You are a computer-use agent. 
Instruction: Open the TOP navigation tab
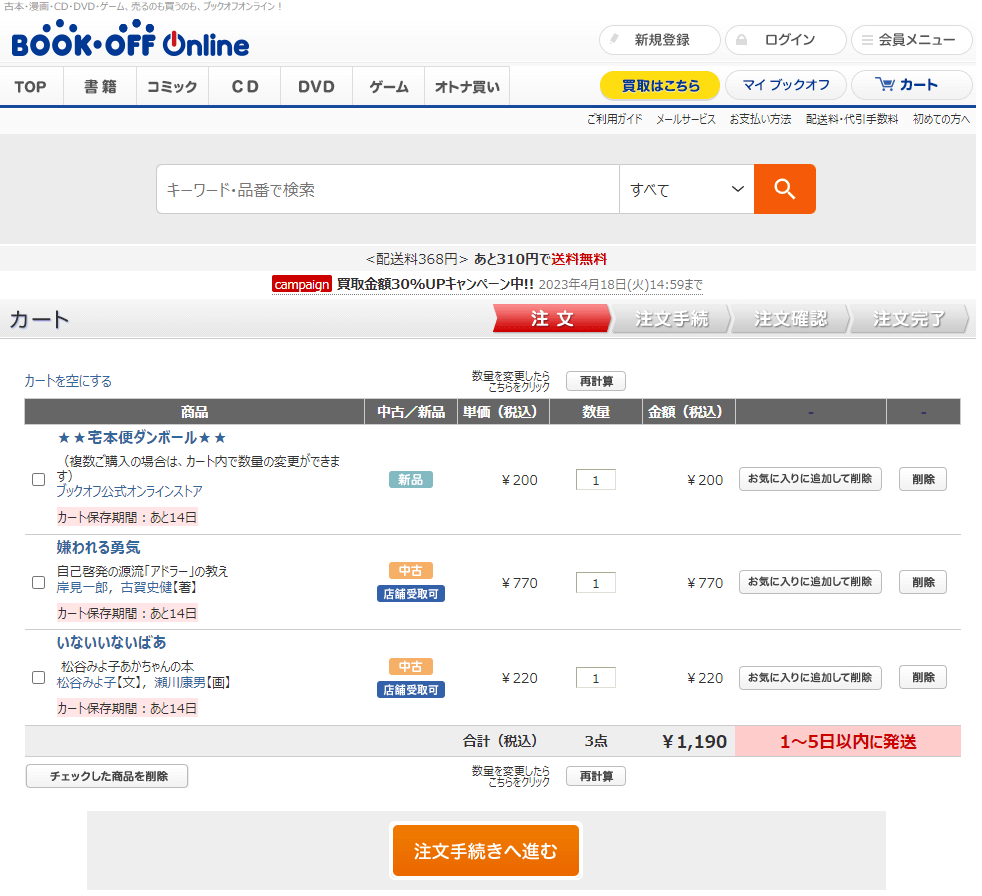pos(31,86)
